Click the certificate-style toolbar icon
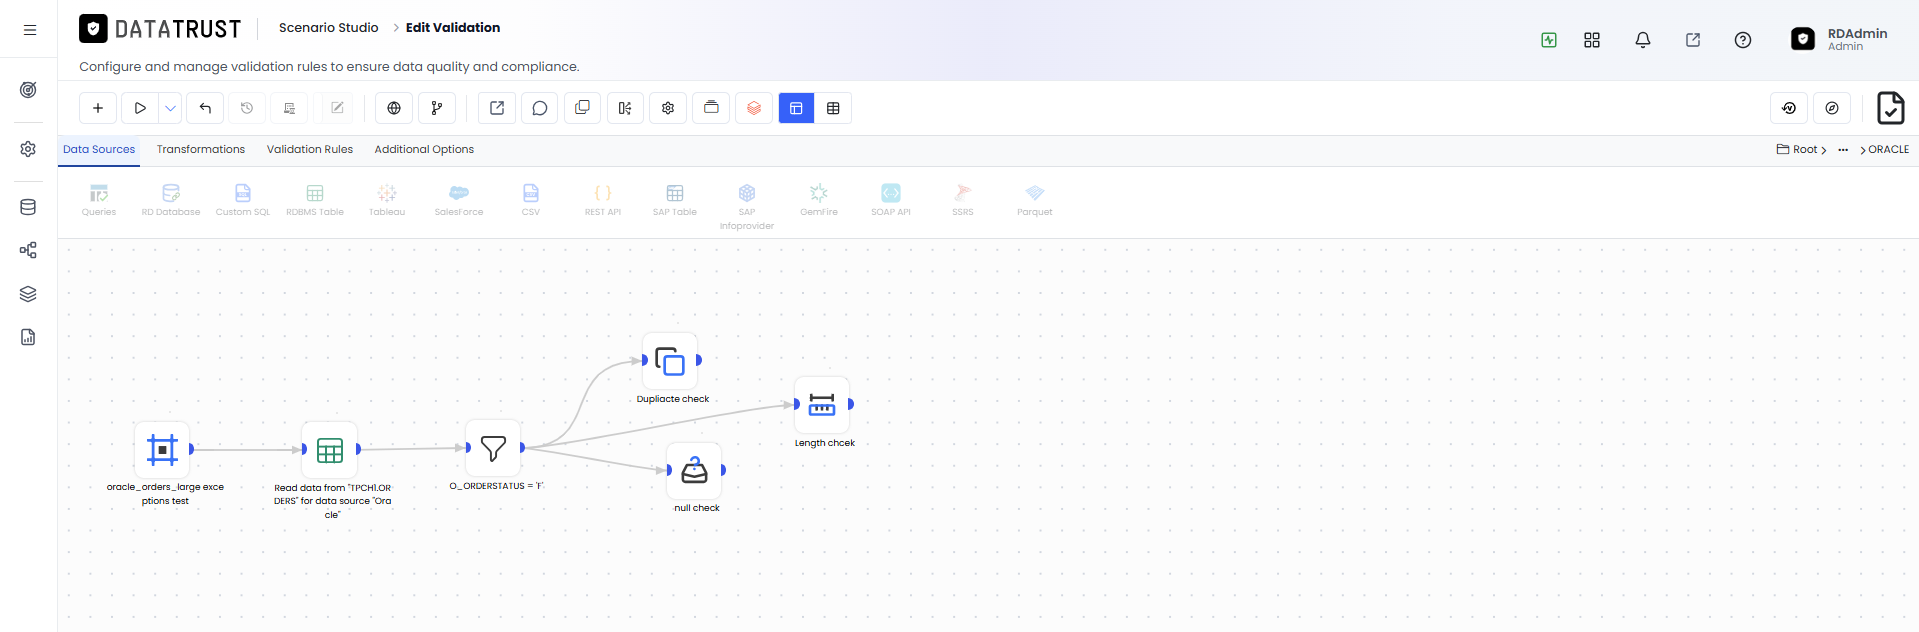The height and width of the screenshot is (632, 1919). [x=289, y=108]
